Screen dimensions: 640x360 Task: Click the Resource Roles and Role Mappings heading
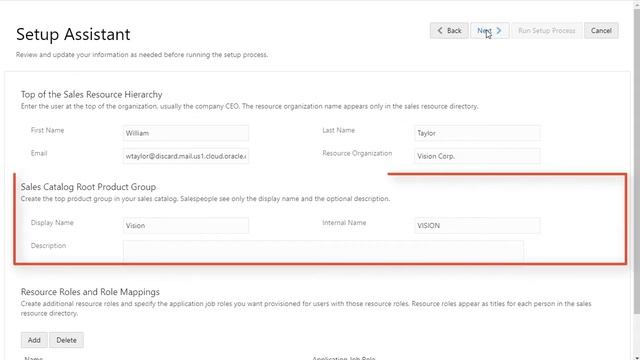pos(90,292)
